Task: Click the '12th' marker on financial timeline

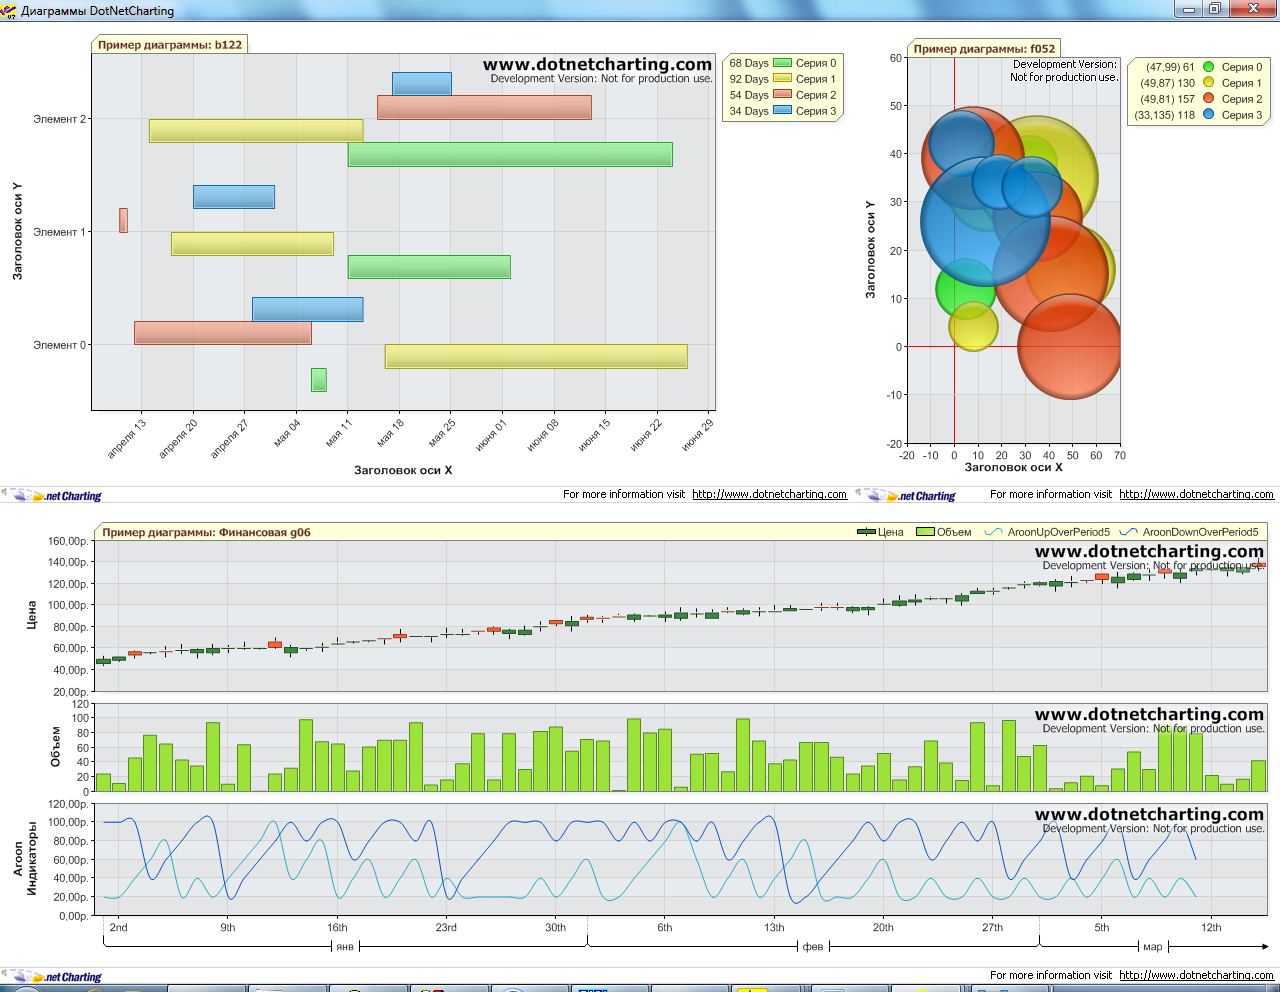Action: pyautogui.click(x=1211, y=928)
